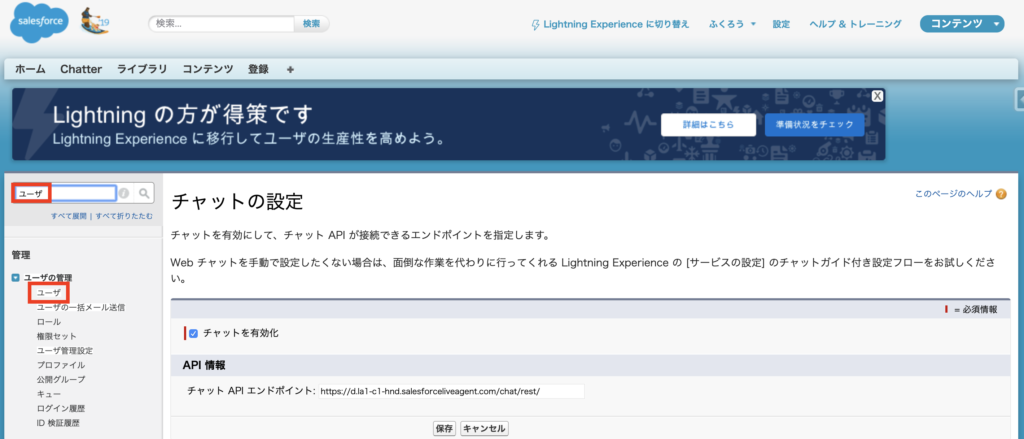Switch to the Chatter tab
The image size is (1024, 439).
click(81, 69)
